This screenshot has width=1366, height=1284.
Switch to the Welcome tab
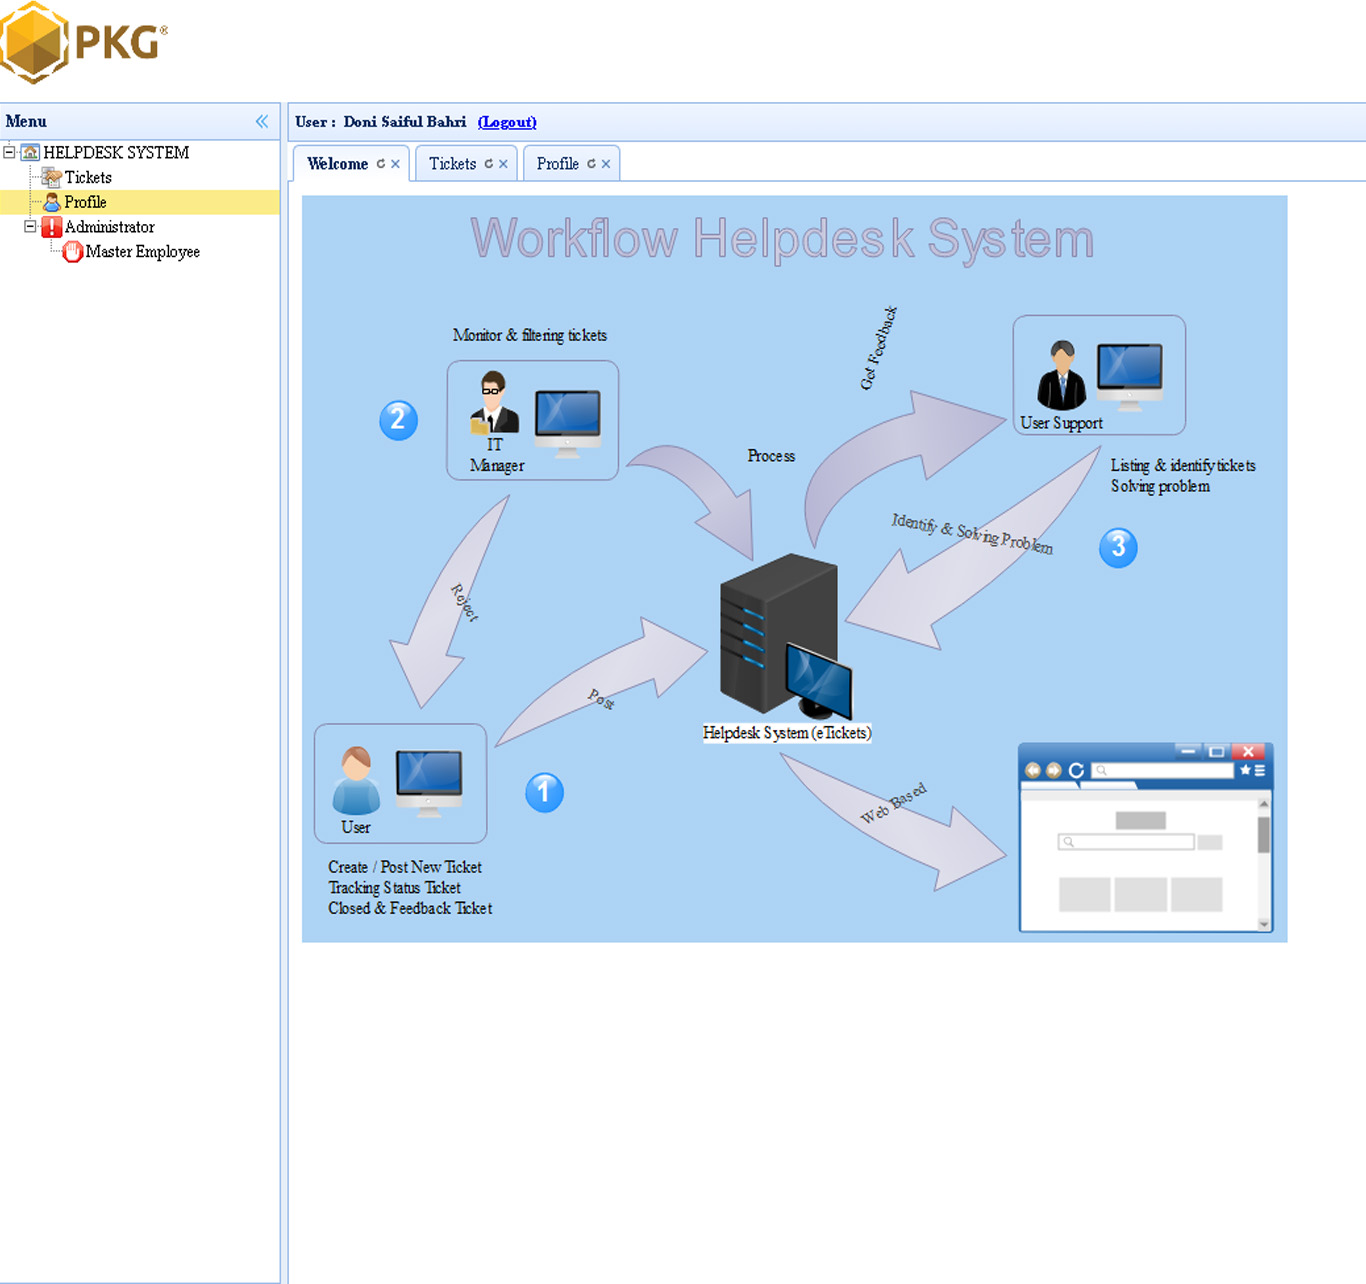(x=337, y=164)
